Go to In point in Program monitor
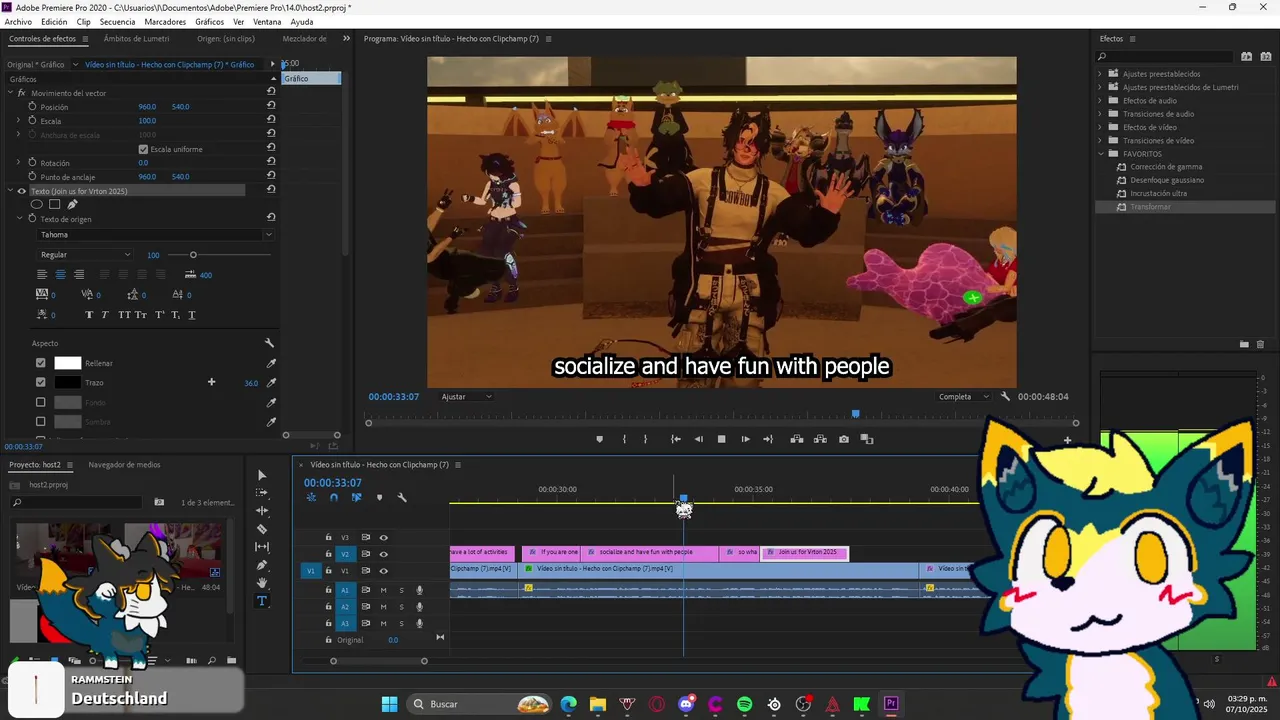Viewport: 1280px width, 720px height. (676, 439)
